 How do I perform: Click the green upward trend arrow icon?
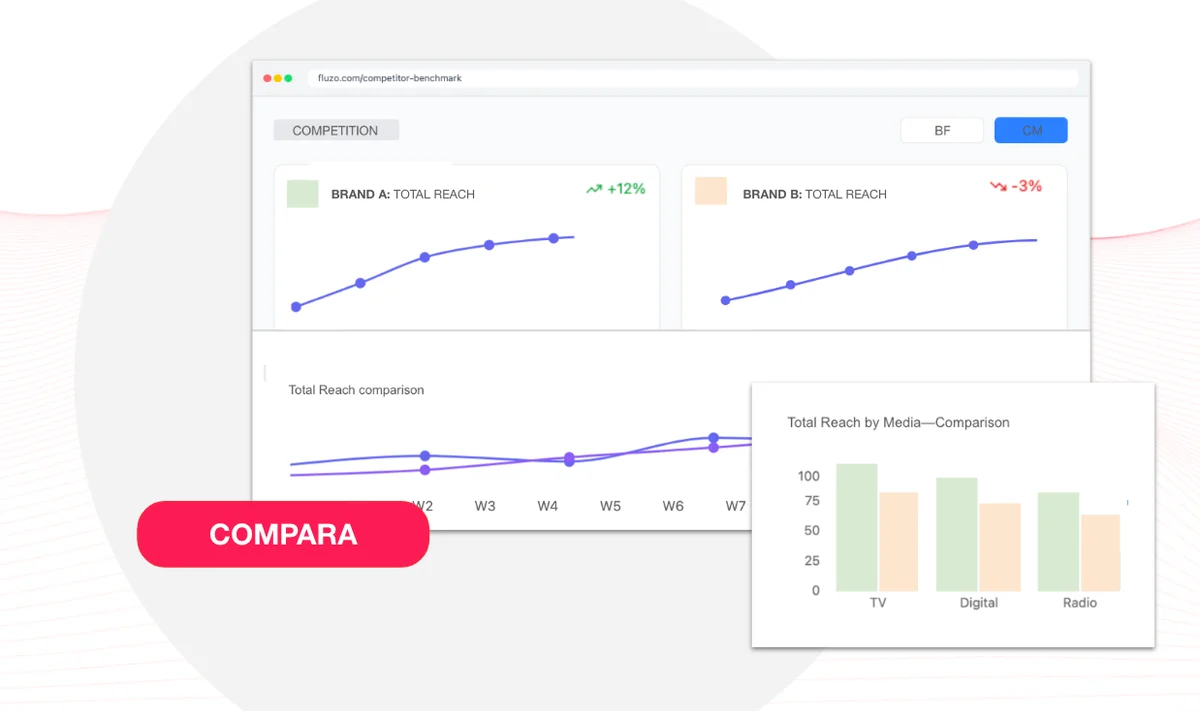point(594,188)
